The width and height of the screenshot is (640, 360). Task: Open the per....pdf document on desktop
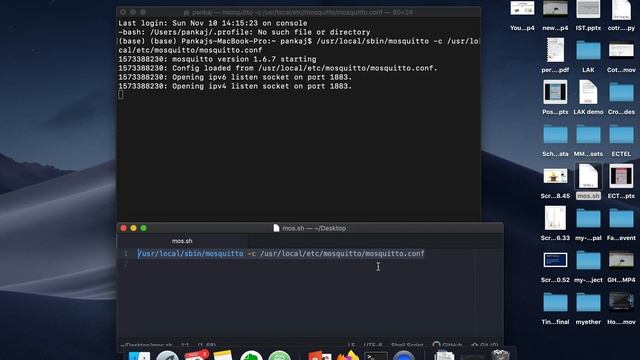555,50
